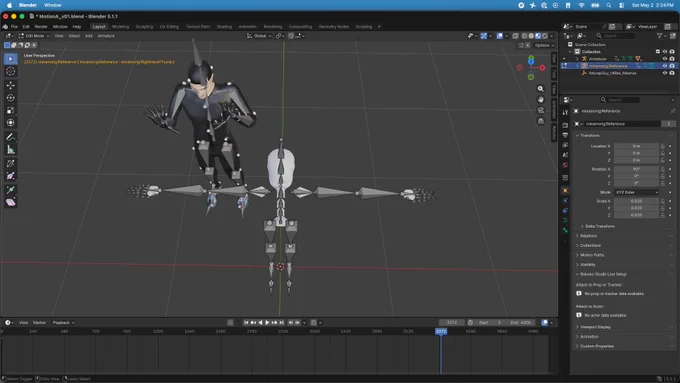Screen dimensions: 680x383
Task: Toggle Location X lock icon
Action: point(662,146)
